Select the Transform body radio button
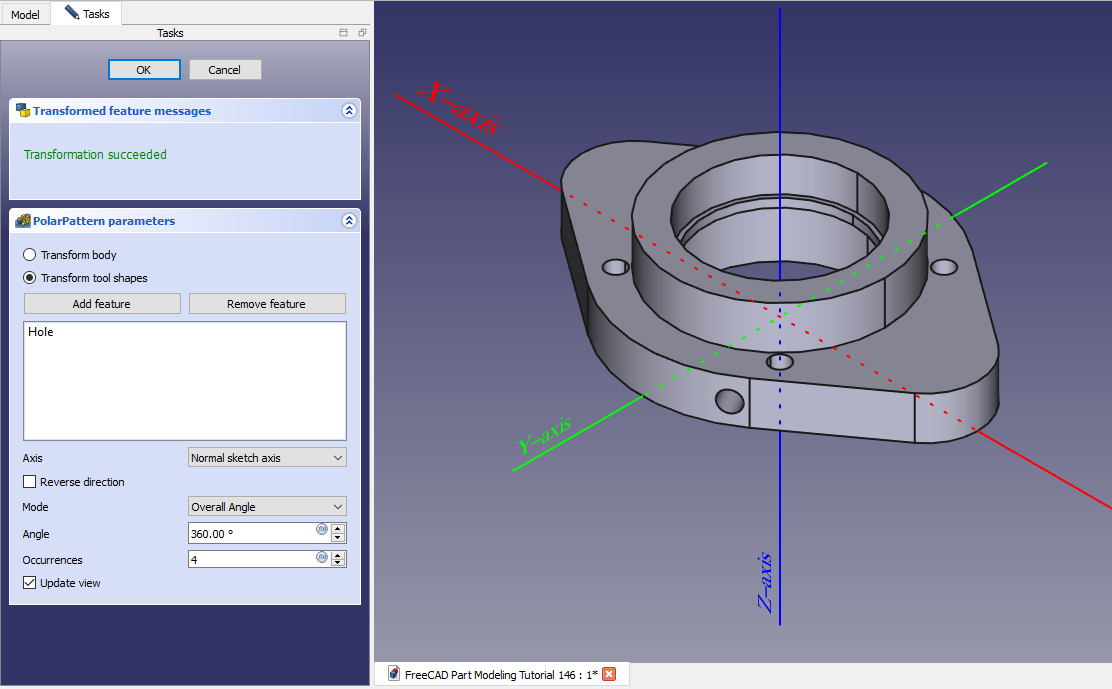 (30, 255)
